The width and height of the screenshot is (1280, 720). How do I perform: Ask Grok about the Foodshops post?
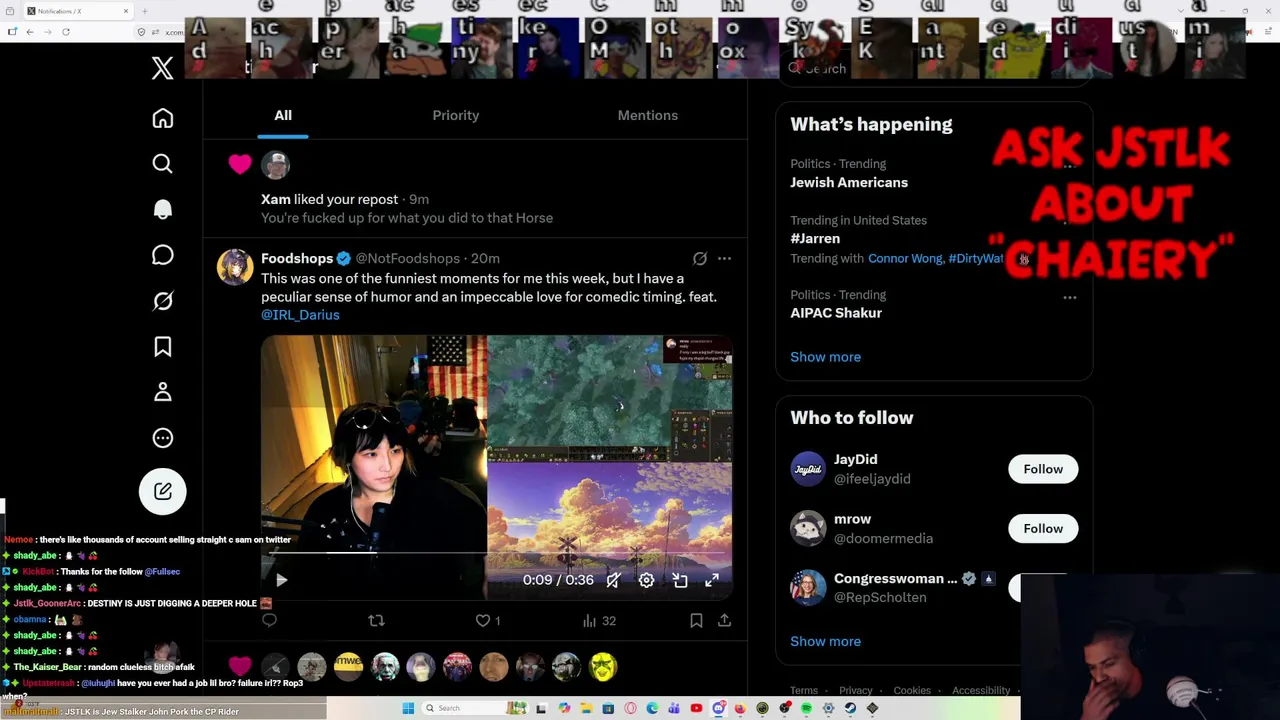pos(700,259)
